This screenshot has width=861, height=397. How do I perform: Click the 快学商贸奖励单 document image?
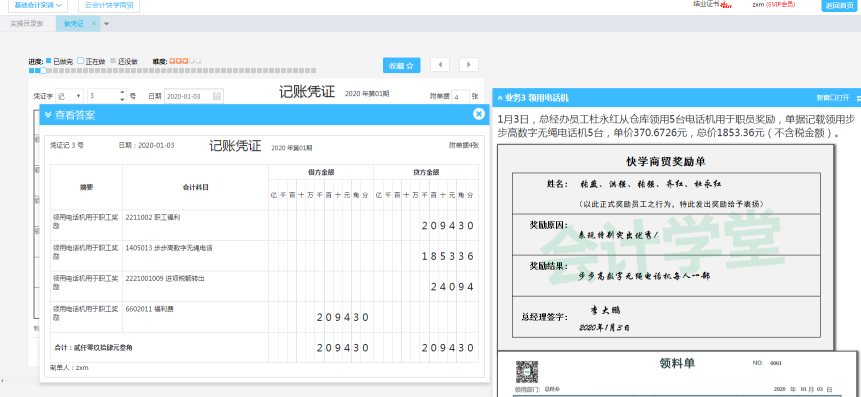[x=666, y=248]
